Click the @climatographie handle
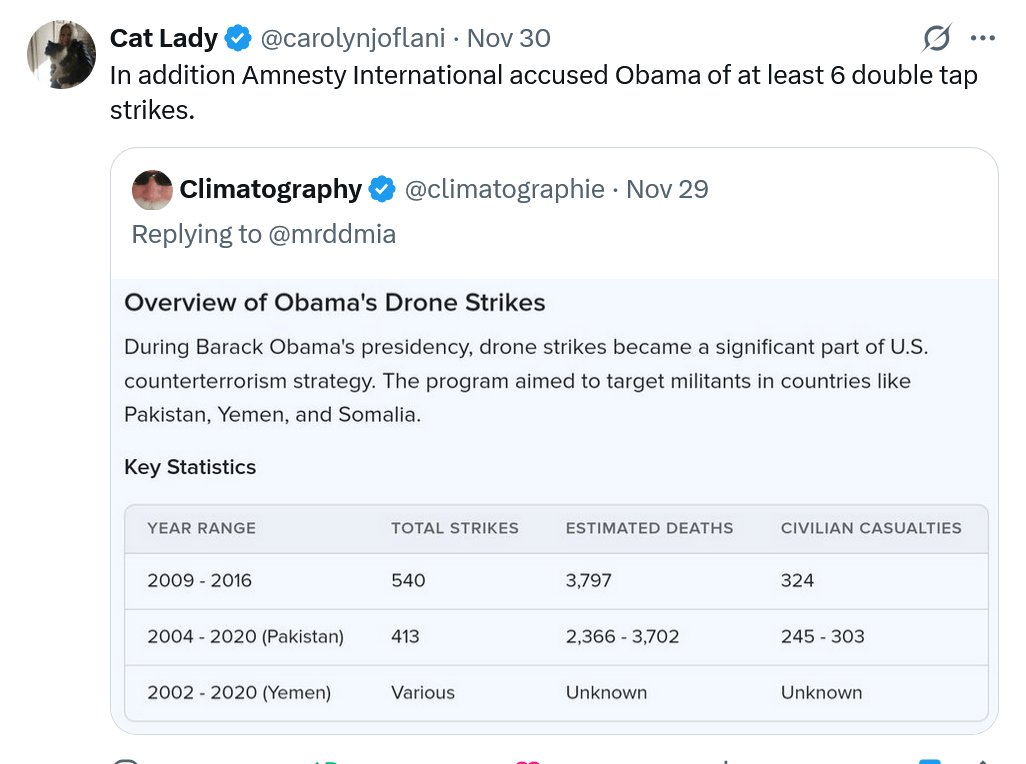 504,189
